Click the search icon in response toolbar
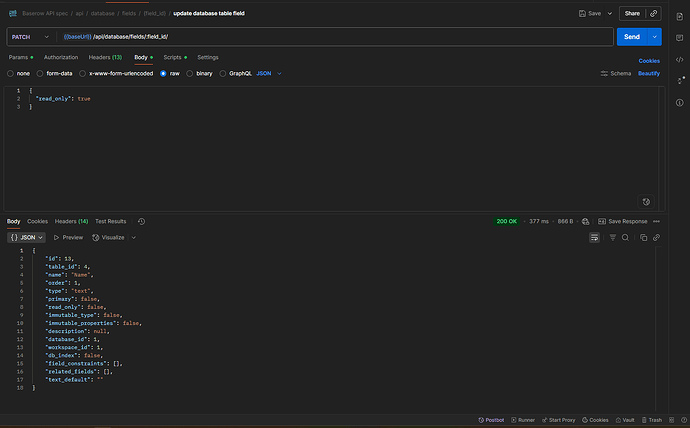This screenshot has width=690, height=428. pyautogui.click(x=625, y=237)
